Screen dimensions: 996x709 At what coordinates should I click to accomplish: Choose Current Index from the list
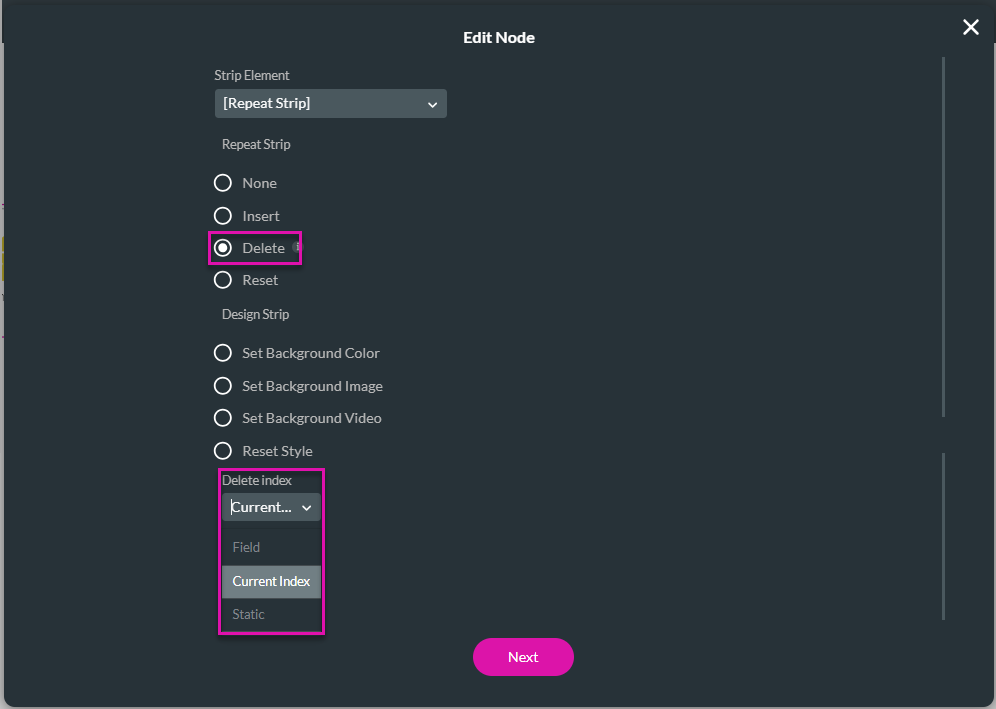tap(270, 581)
